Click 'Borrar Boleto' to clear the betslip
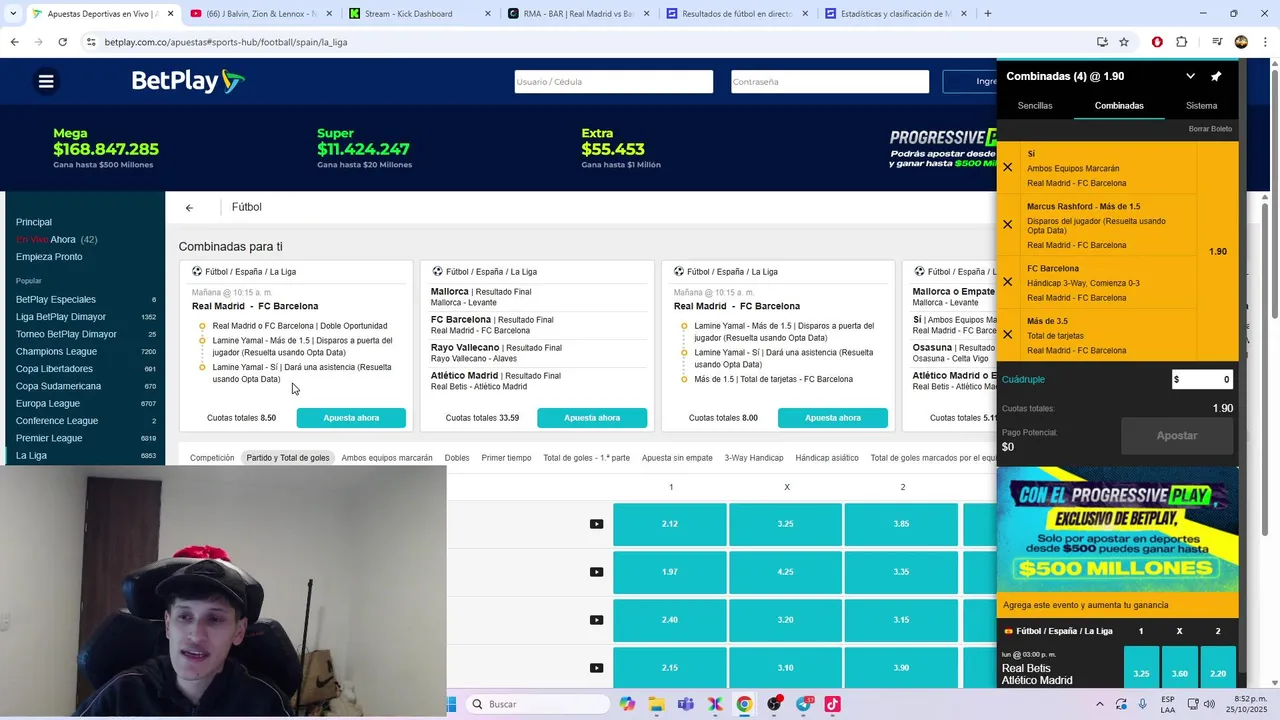 [x=1210, y=129]
